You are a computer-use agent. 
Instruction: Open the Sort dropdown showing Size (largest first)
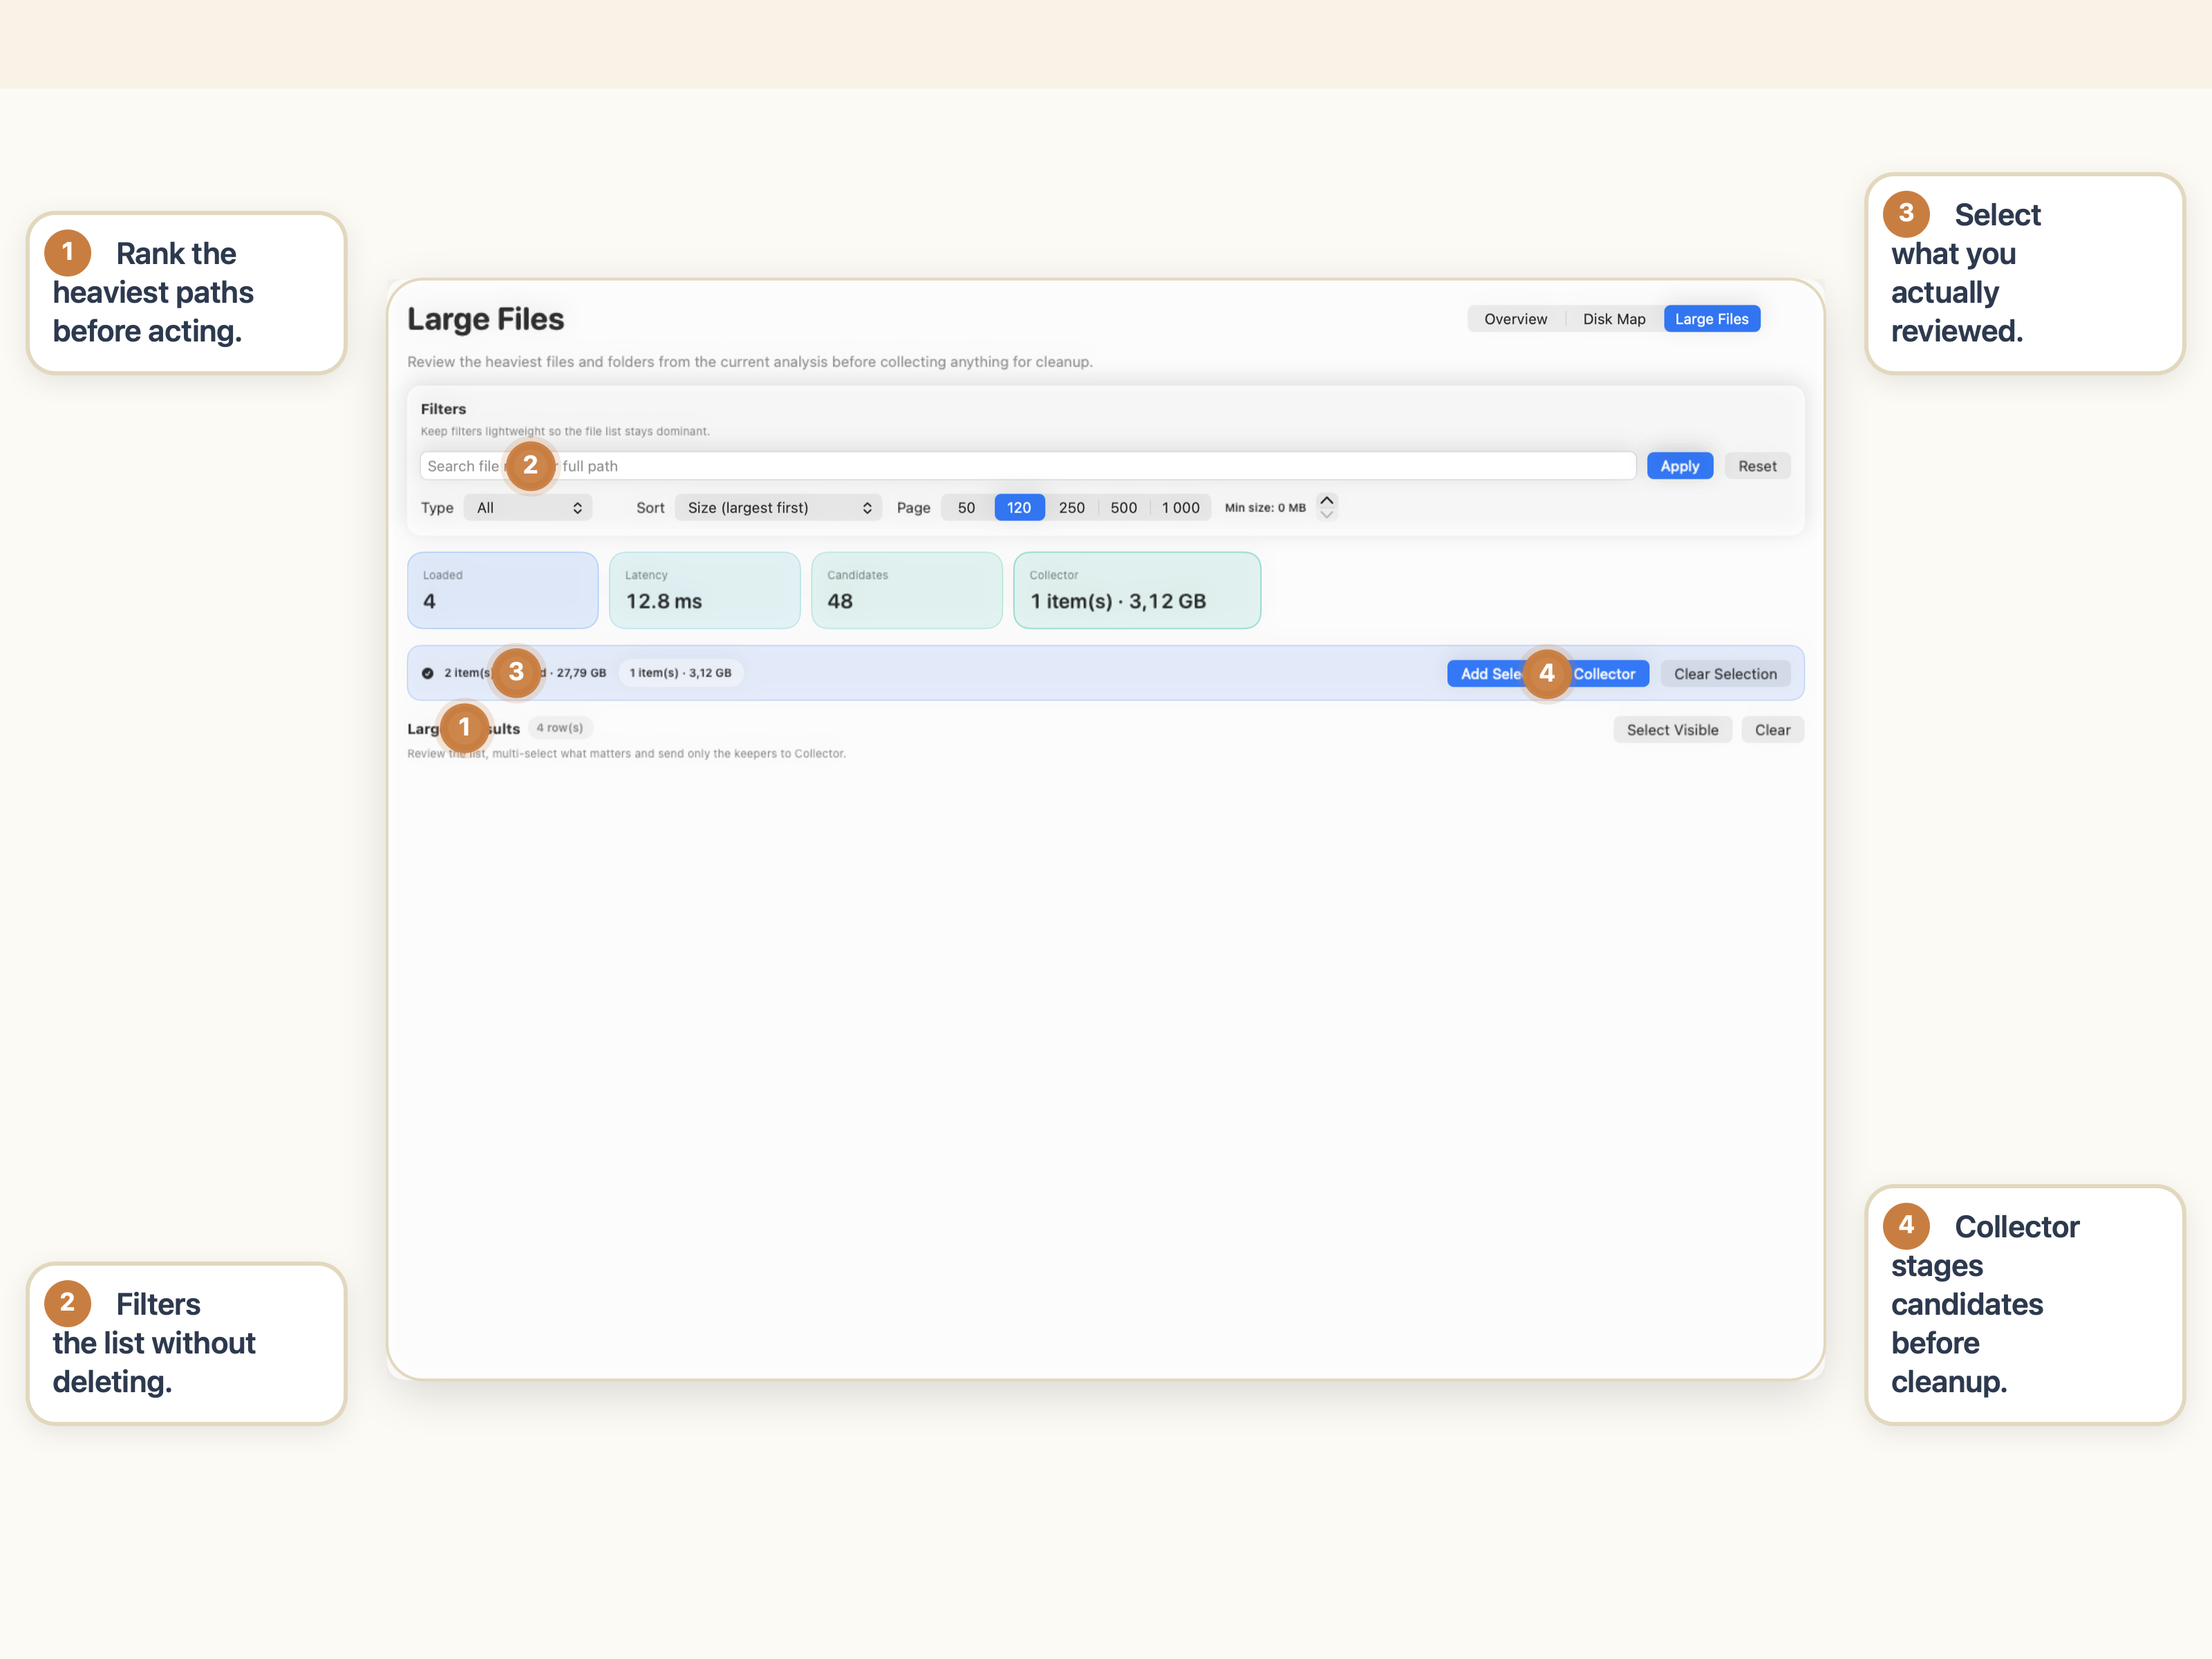pos(778,508)
